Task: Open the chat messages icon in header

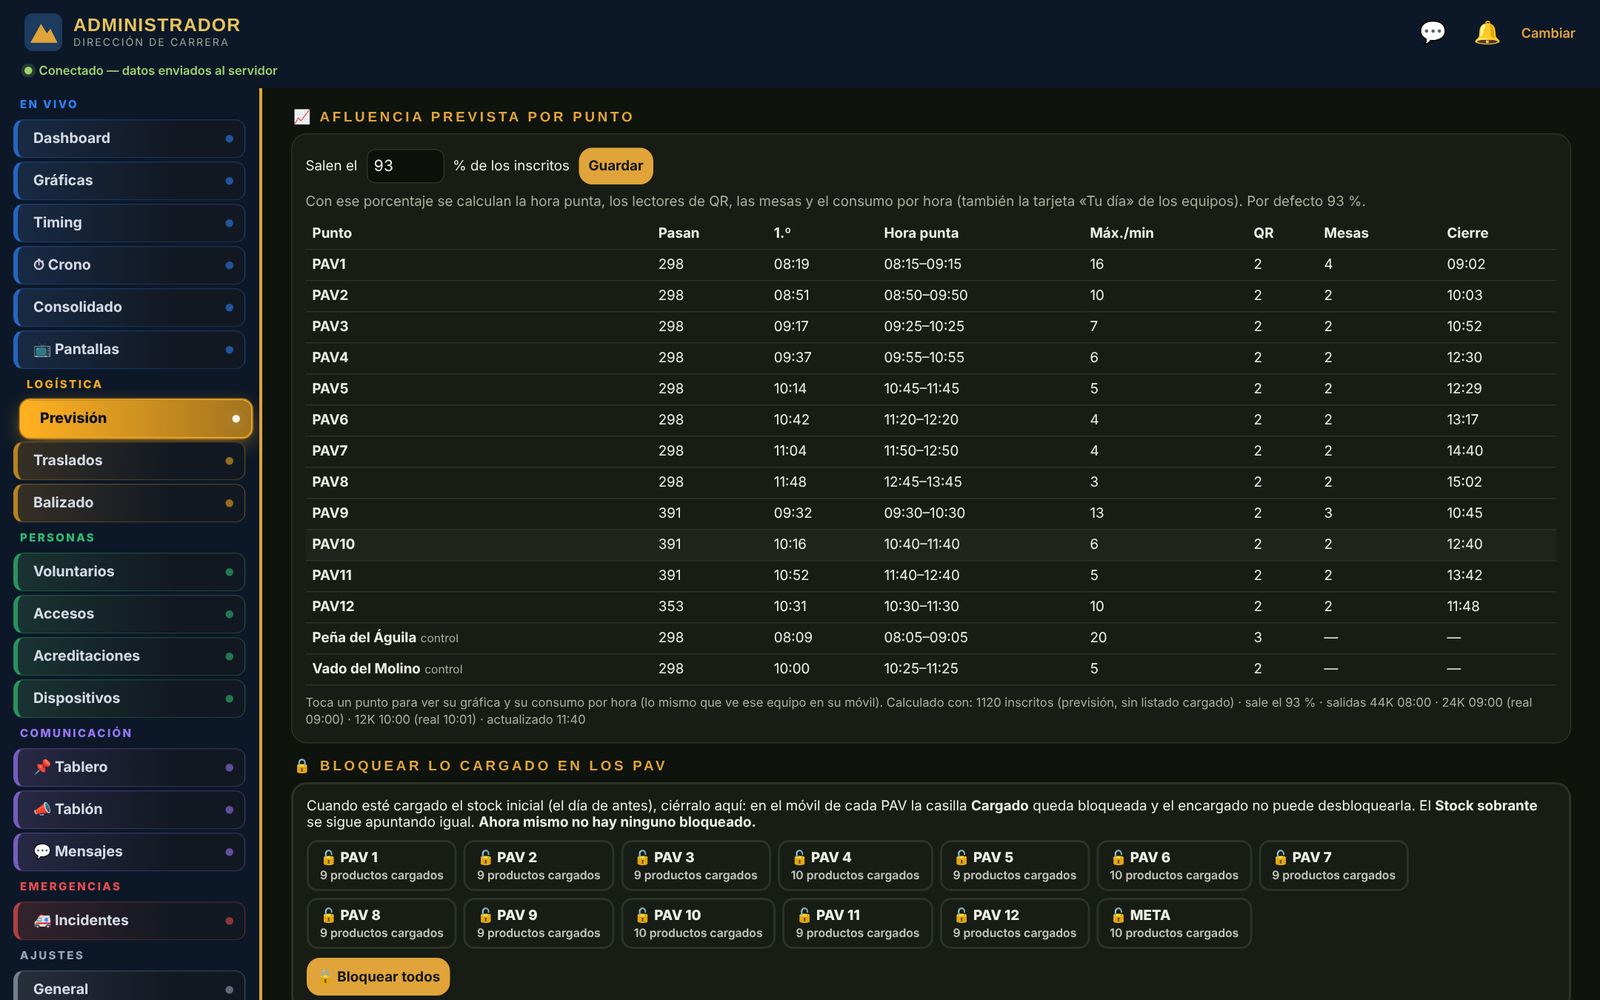Action: click(x=1432, y=33)
